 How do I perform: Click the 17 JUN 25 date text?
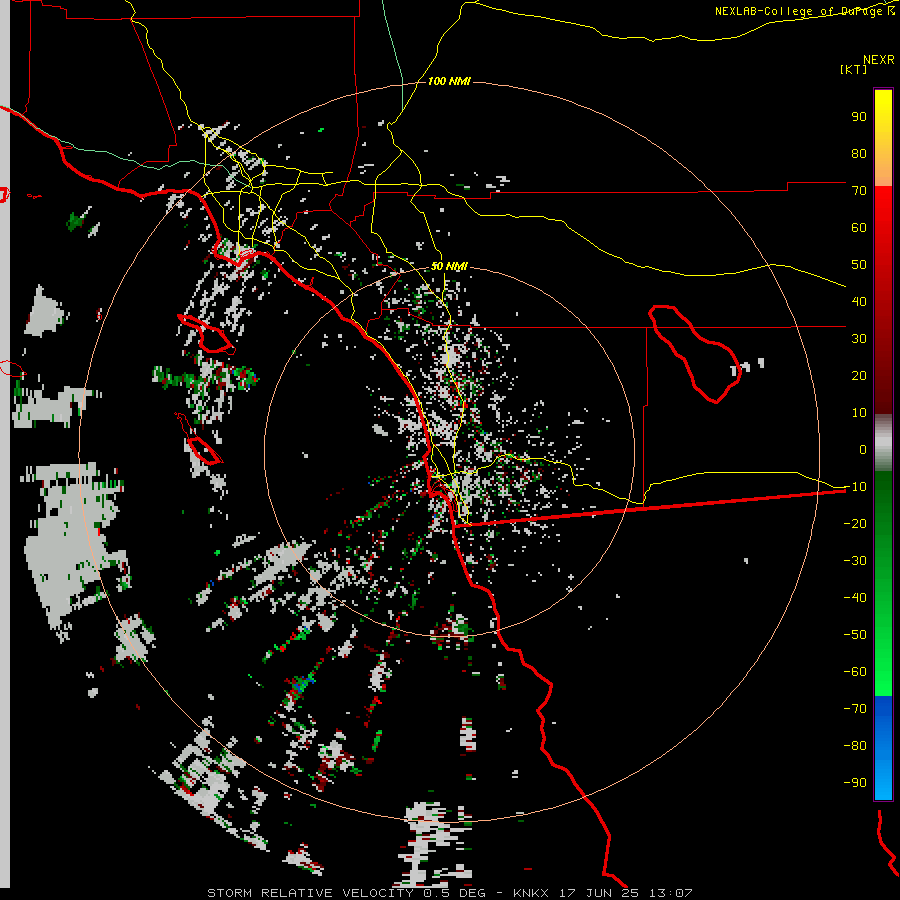pyautogui.click(x=599, y=893)
